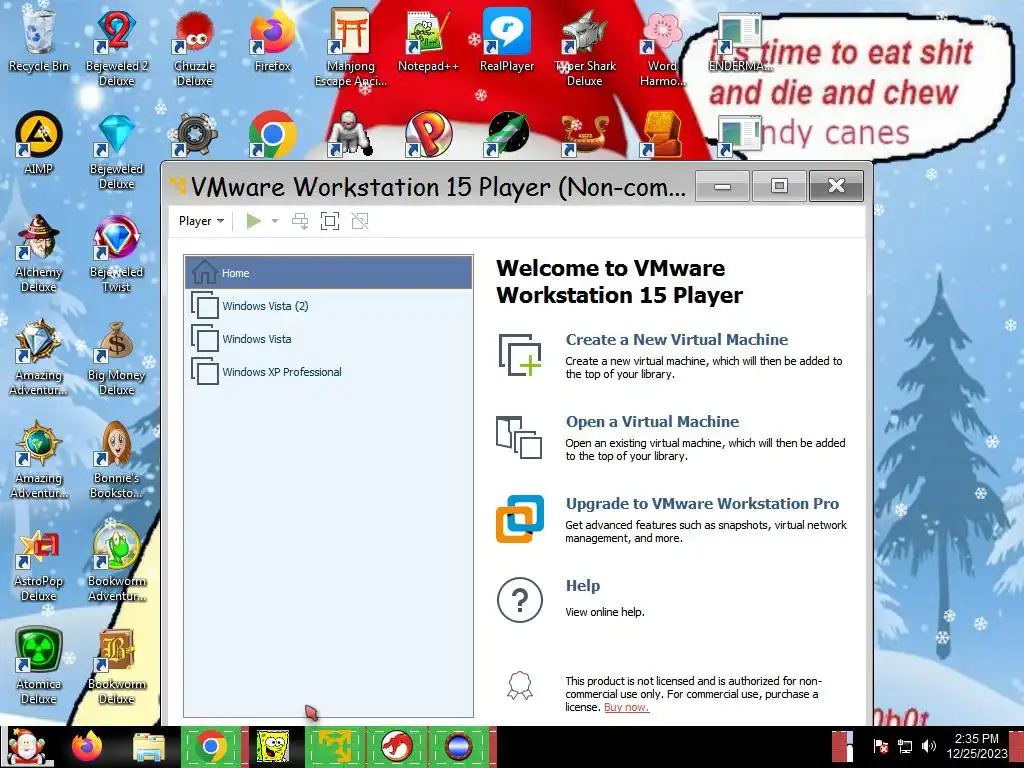Click the Home house icon in library

[204, 272]
